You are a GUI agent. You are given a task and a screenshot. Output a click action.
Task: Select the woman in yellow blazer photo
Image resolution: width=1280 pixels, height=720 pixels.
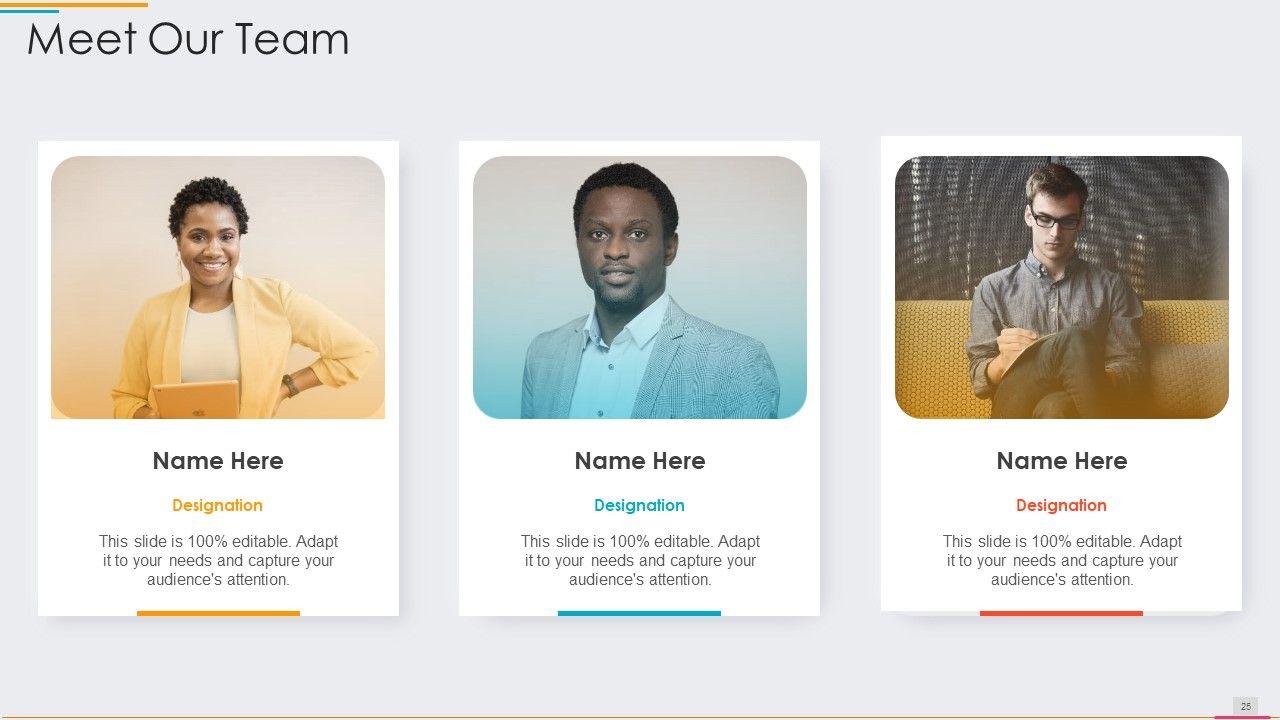click(x=218, y=287)
